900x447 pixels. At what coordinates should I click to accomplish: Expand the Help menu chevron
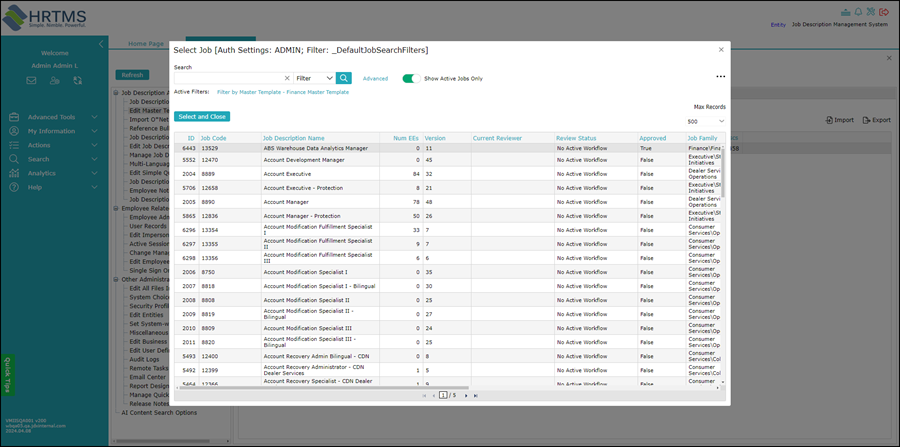95,187
